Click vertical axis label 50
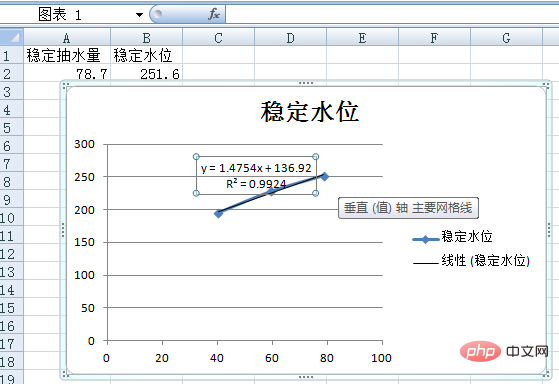Image resolution: width=559 pixels, height=384 pixels. click(88, 308)
